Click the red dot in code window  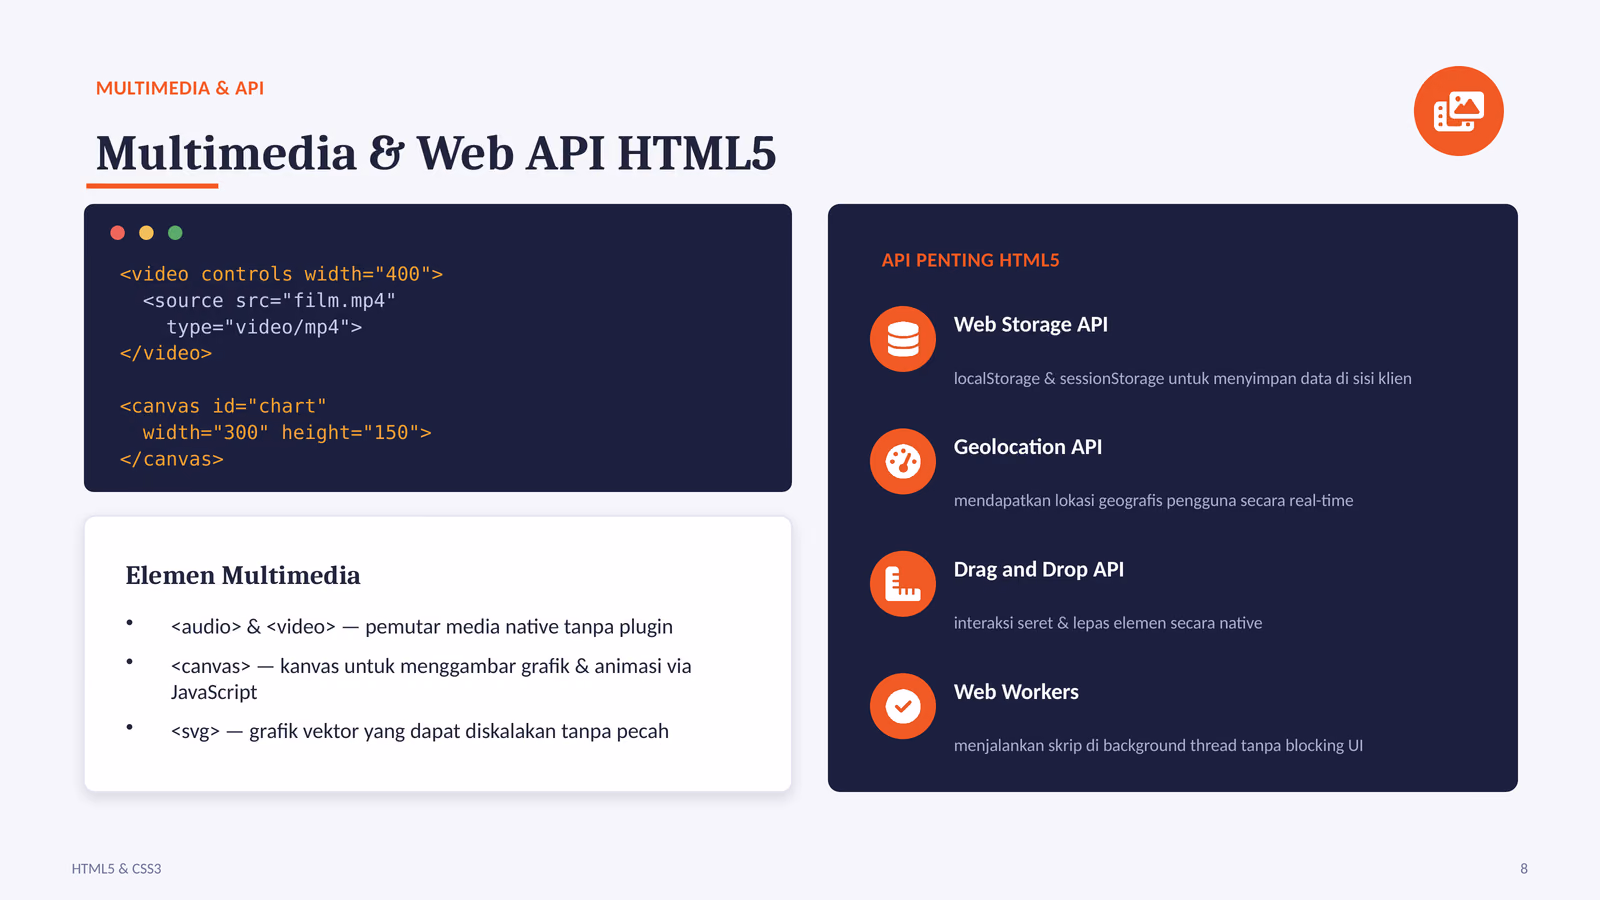click(117, 233)
